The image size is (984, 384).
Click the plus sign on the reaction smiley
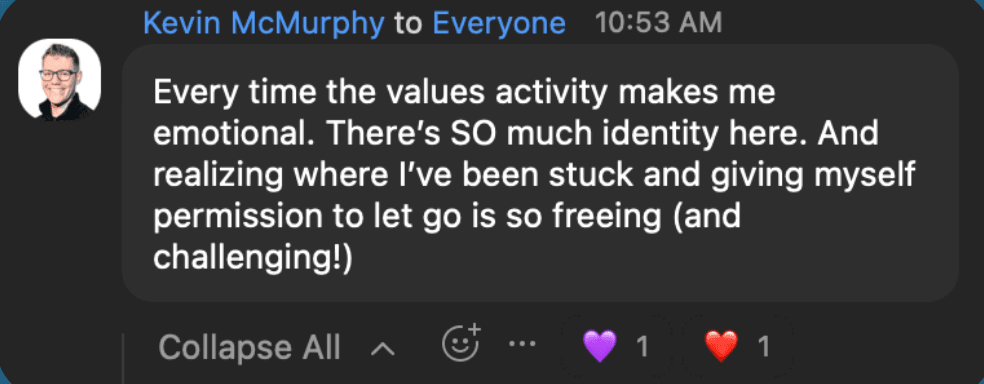(474, 329)
